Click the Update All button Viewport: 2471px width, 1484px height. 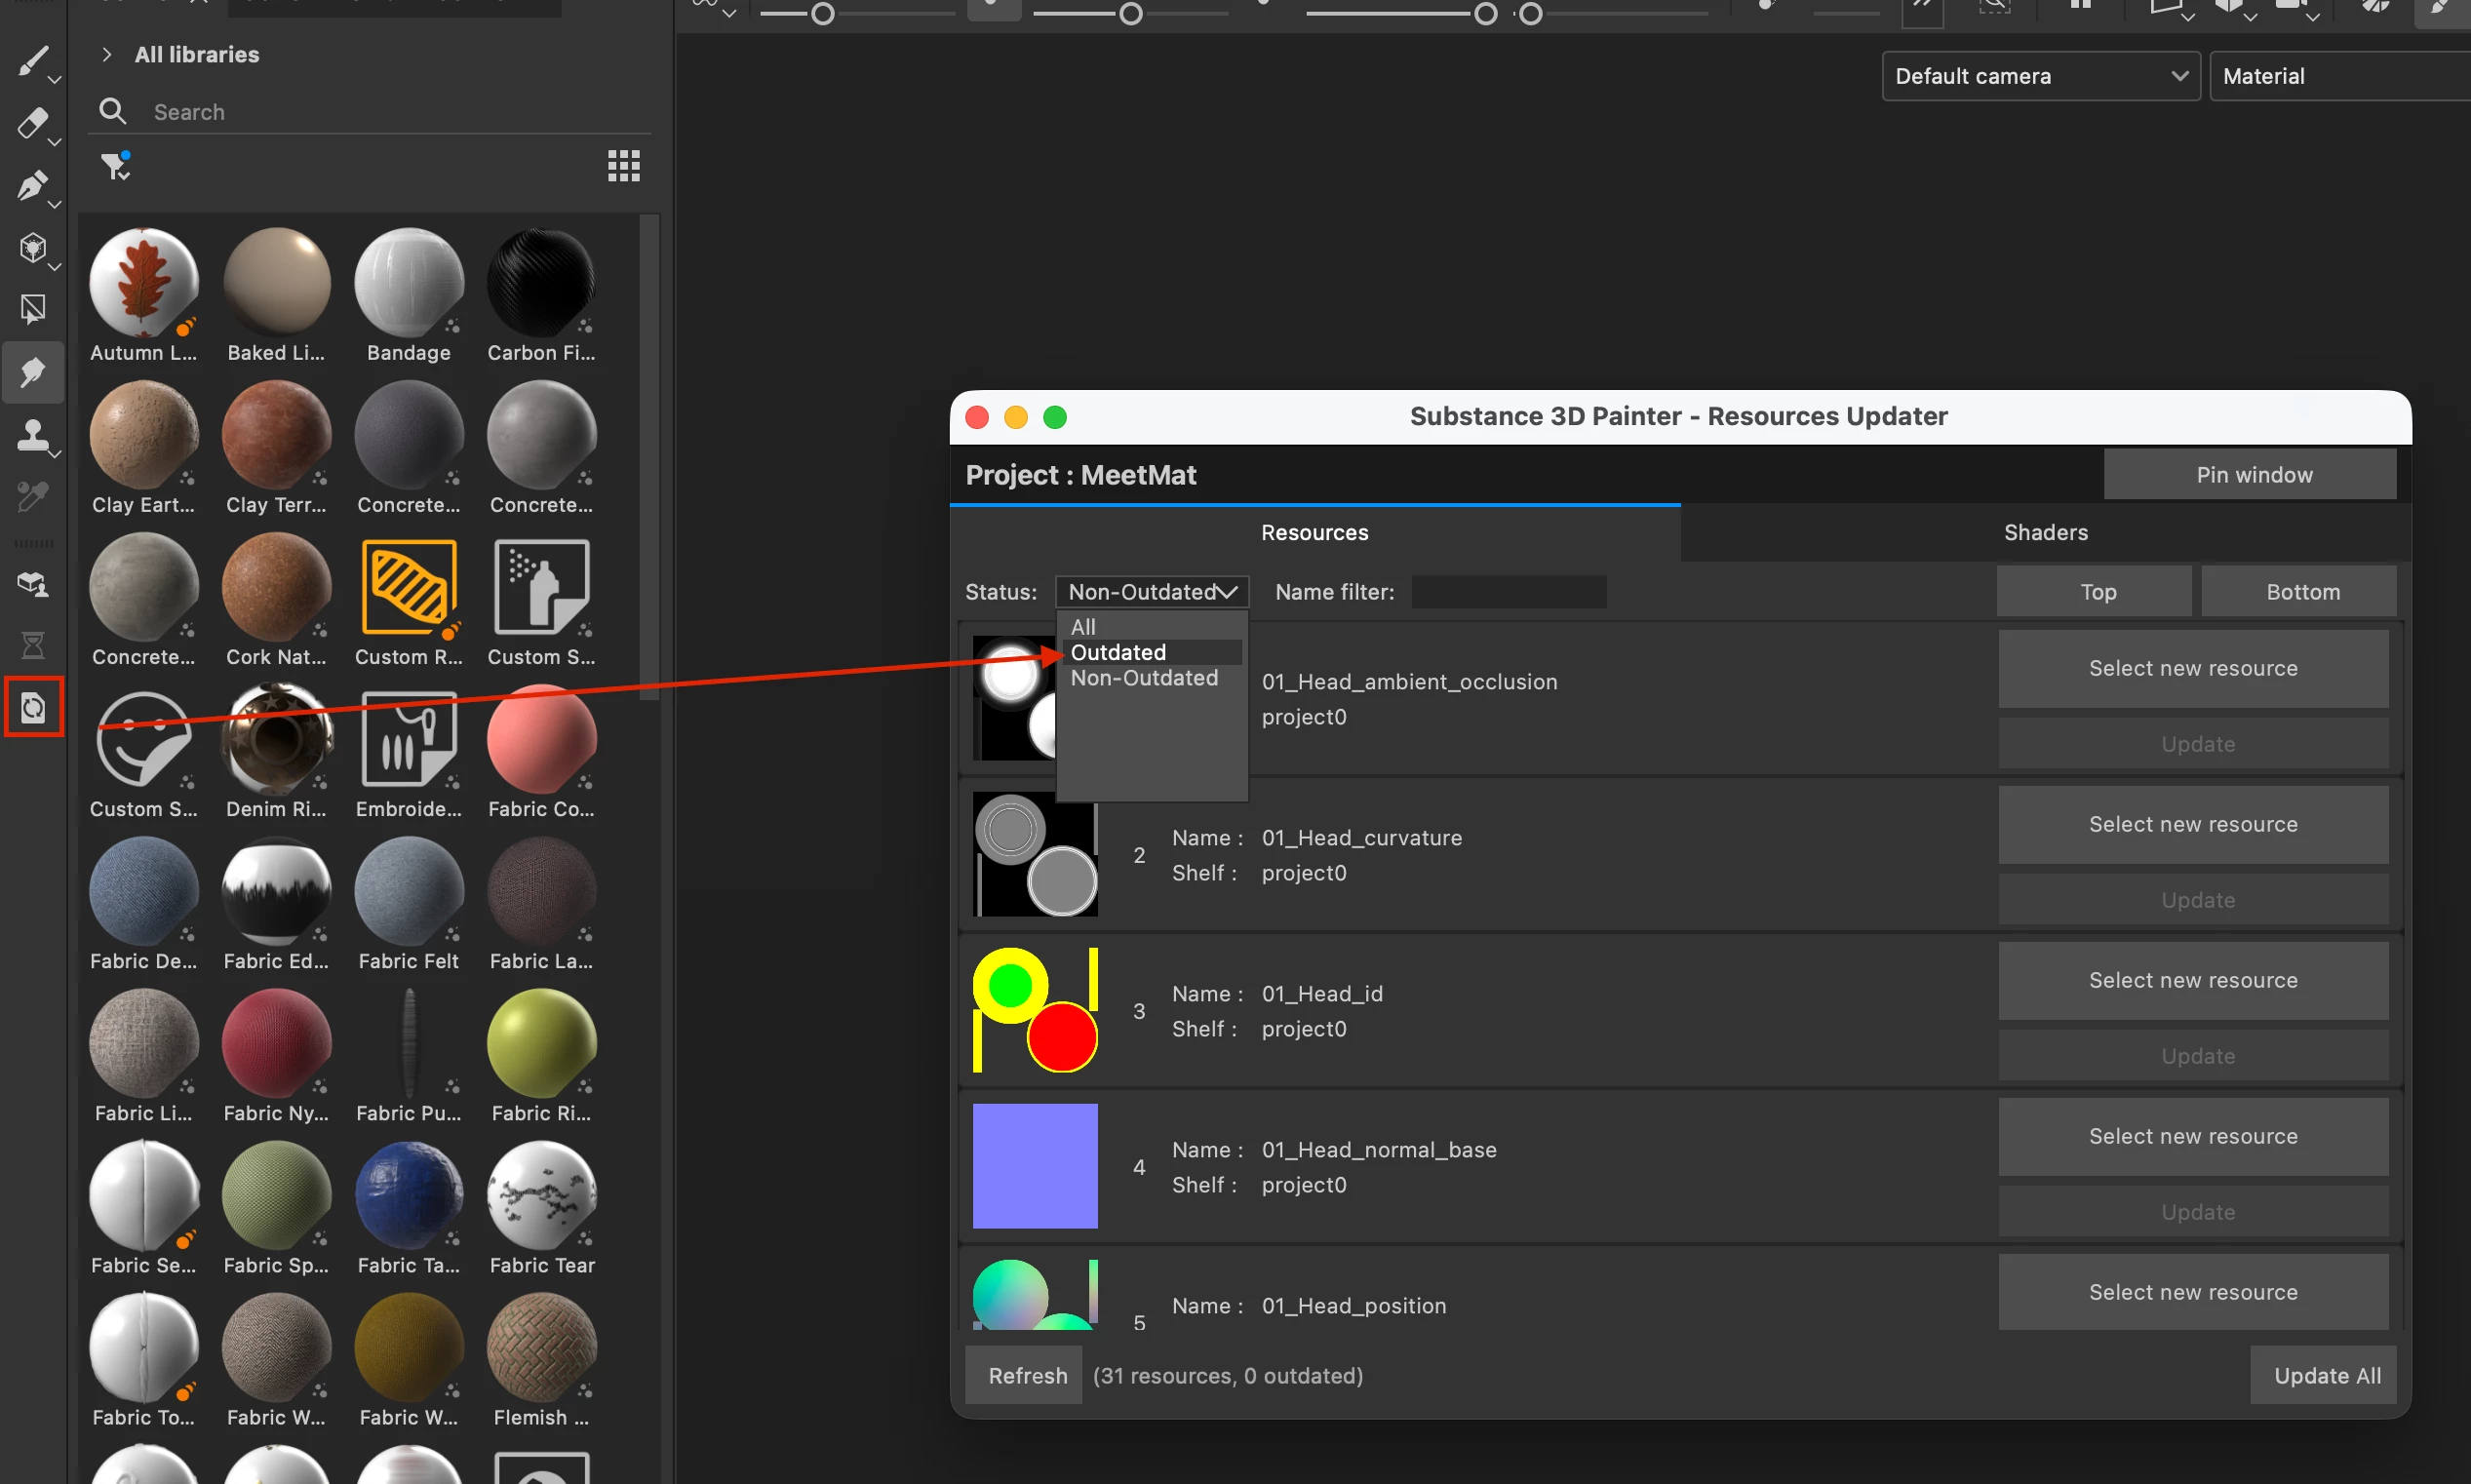(2326, 1375)
